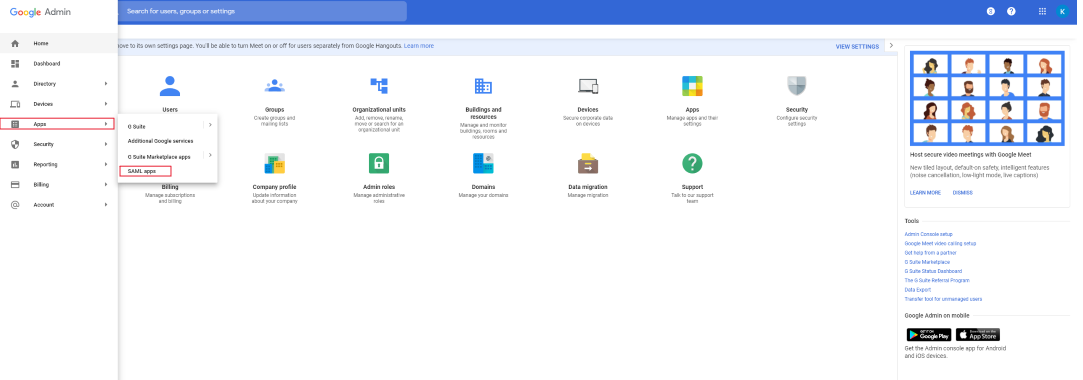Open the Organizational units icon
The width and height of the screenshot is (1083, 380).
(379, 86)
